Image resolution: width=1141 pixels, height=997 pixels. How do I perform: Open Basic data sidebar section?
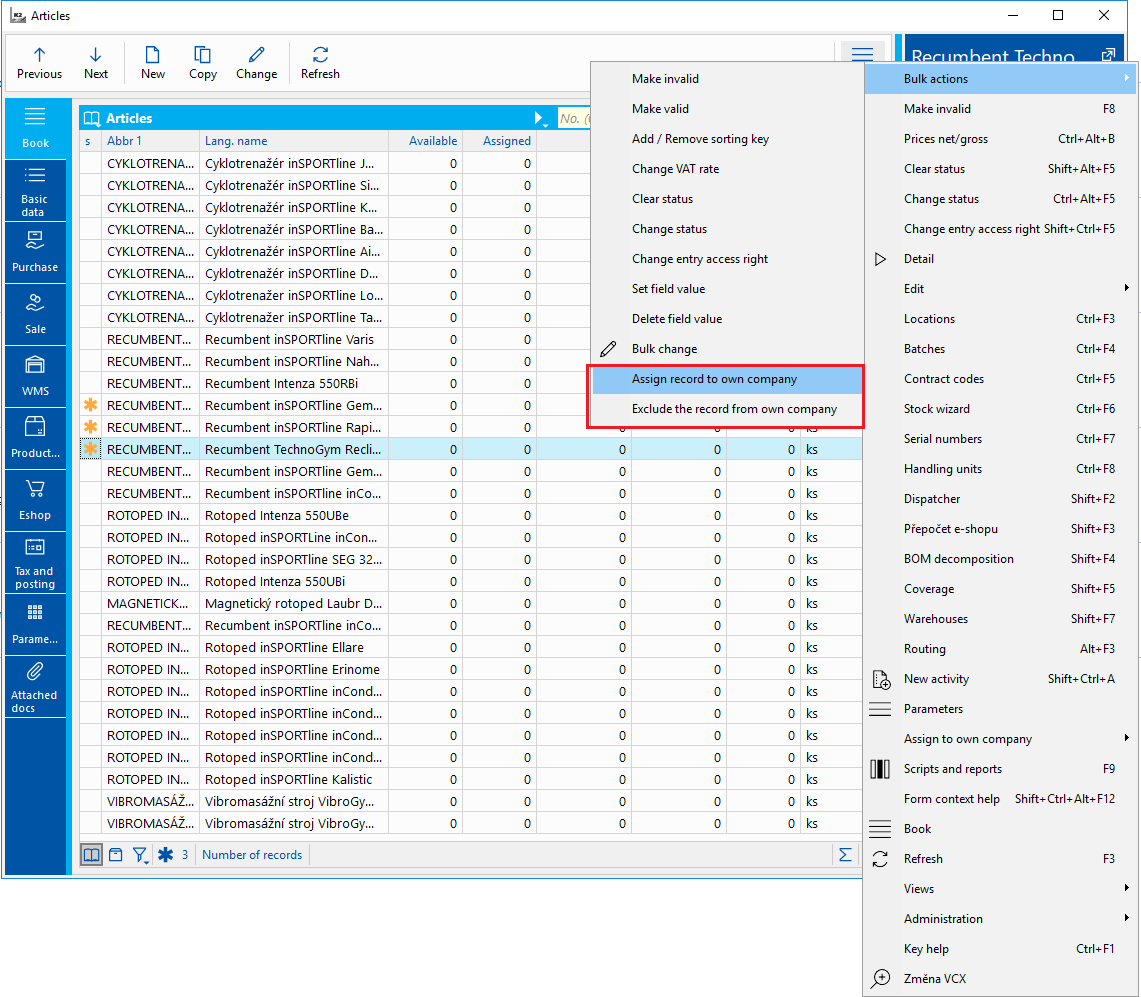tap(35, 191)
